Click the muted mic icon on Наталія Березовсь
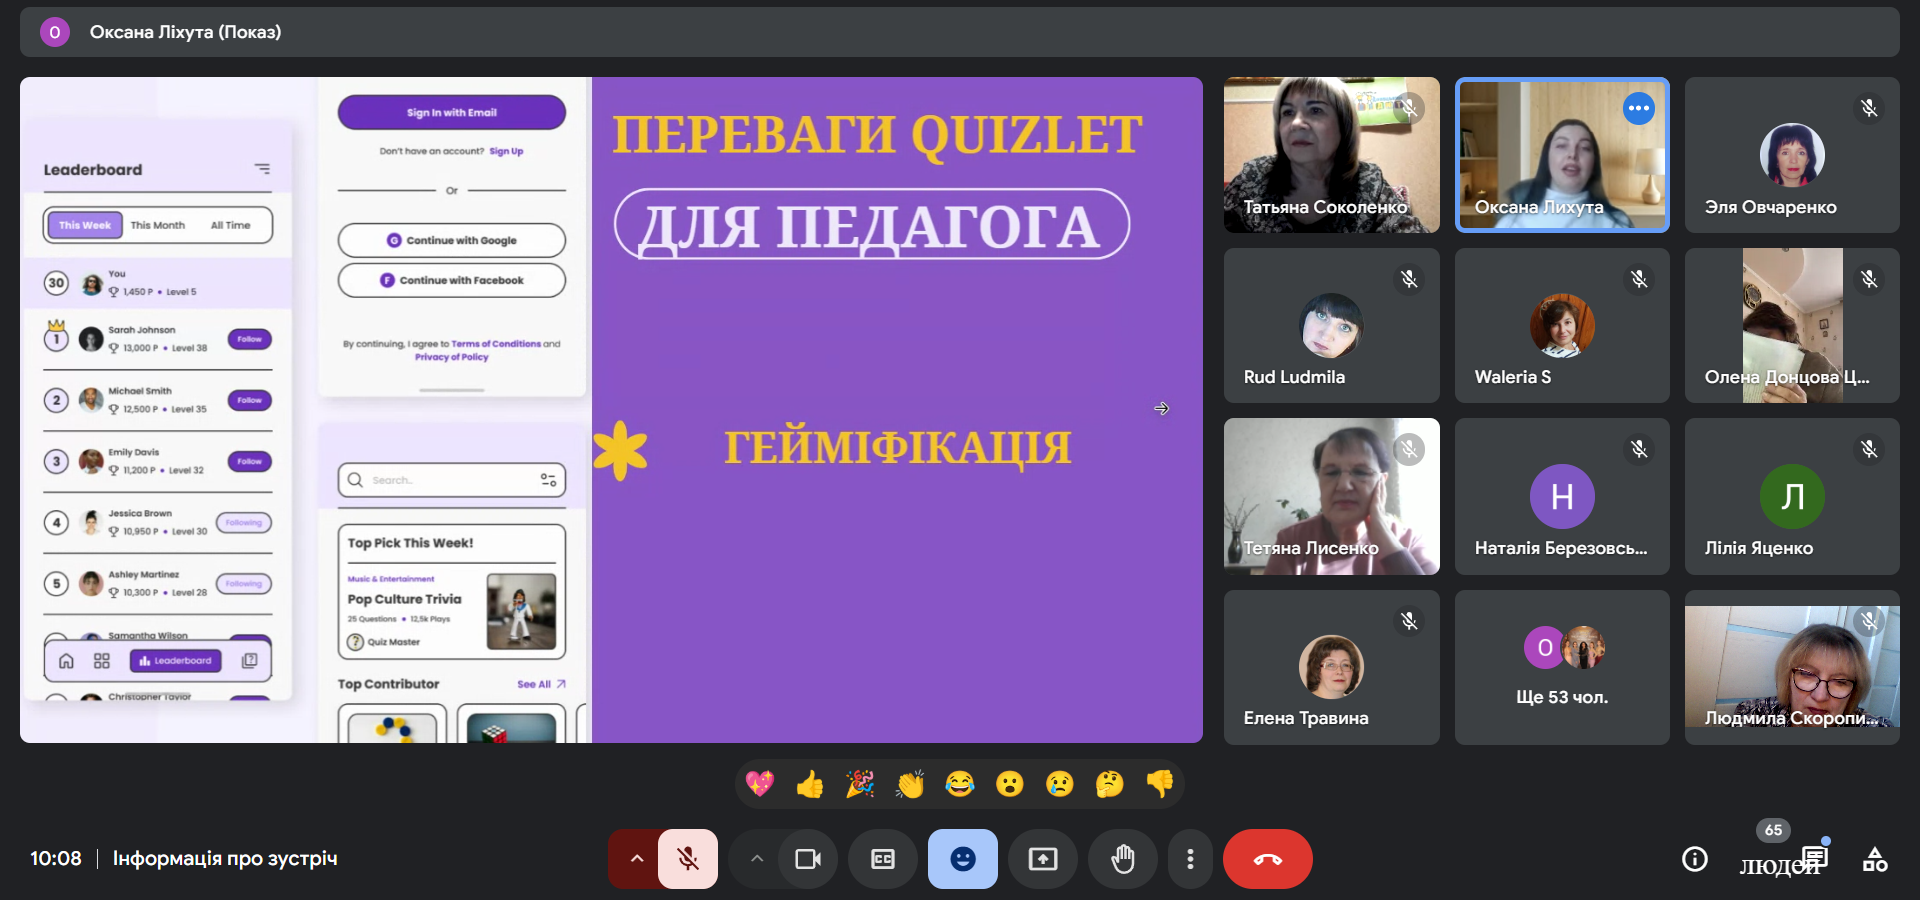This screenshot has width=1920, height=900. [1639, 450]
